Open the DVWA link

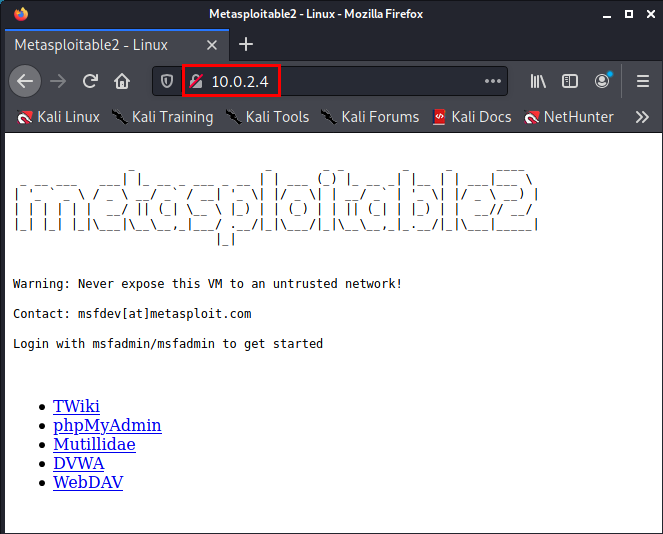point(79,463)
